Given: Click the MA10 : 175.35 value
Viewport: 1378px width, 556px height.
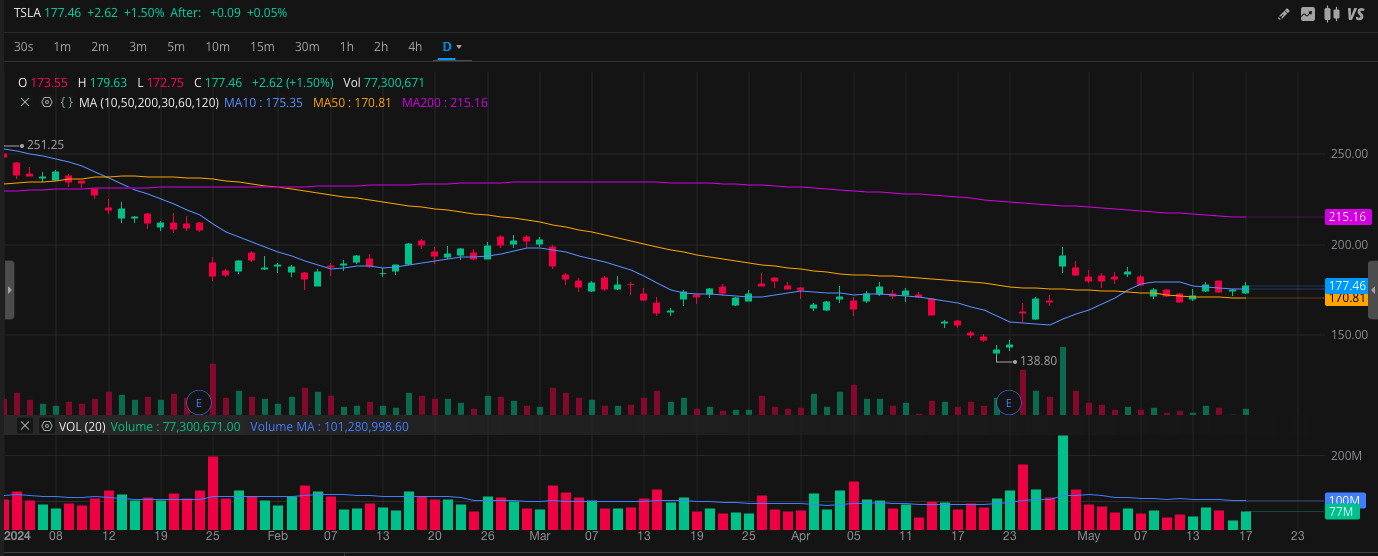Looking at the screenshot, I should pyautogui.click(x=264, y=102).
